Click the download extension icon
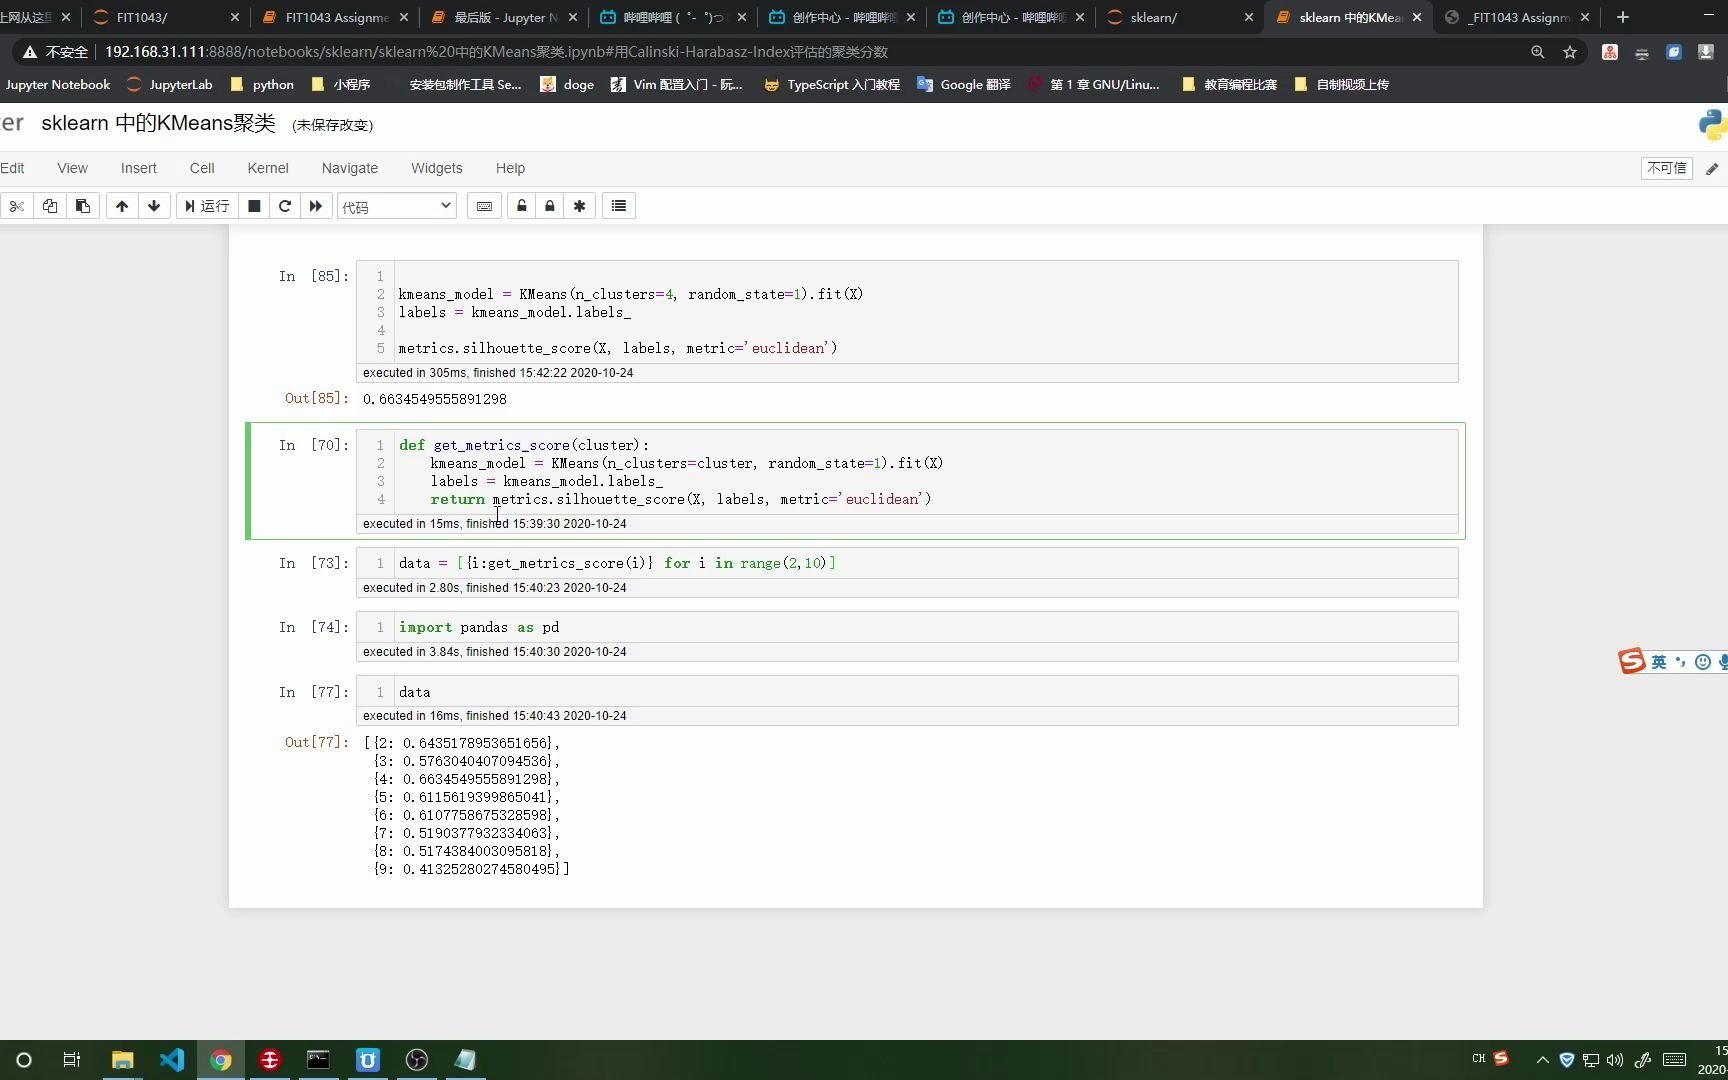This screenshot has height=1080, width=1728. pyautogui.click(x=1706, y=52)
